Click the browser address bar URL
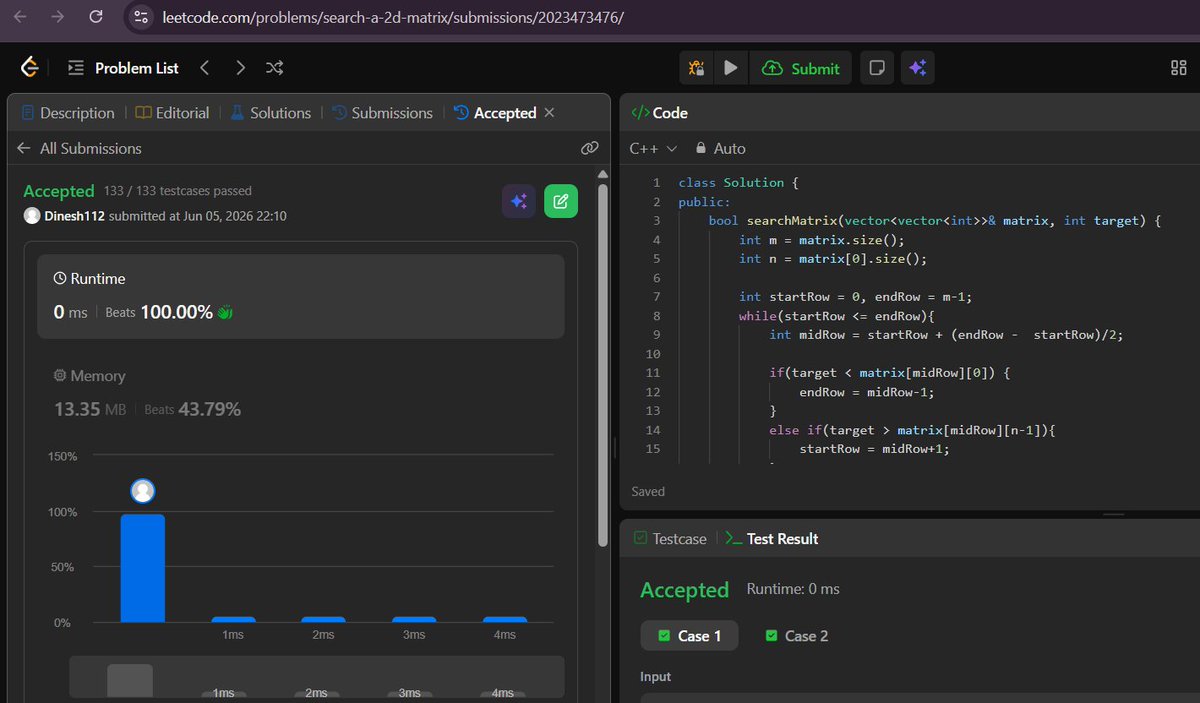The width and height of the screenshot is (1200, 703). coord(393,17)
